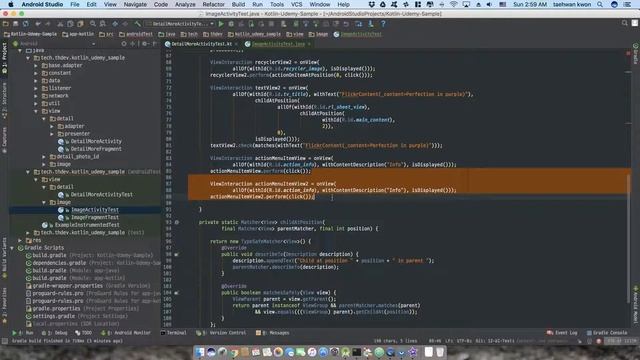Open the Gradle Console panel
This screenshot has width=640, height=360.
coord(607,333)
